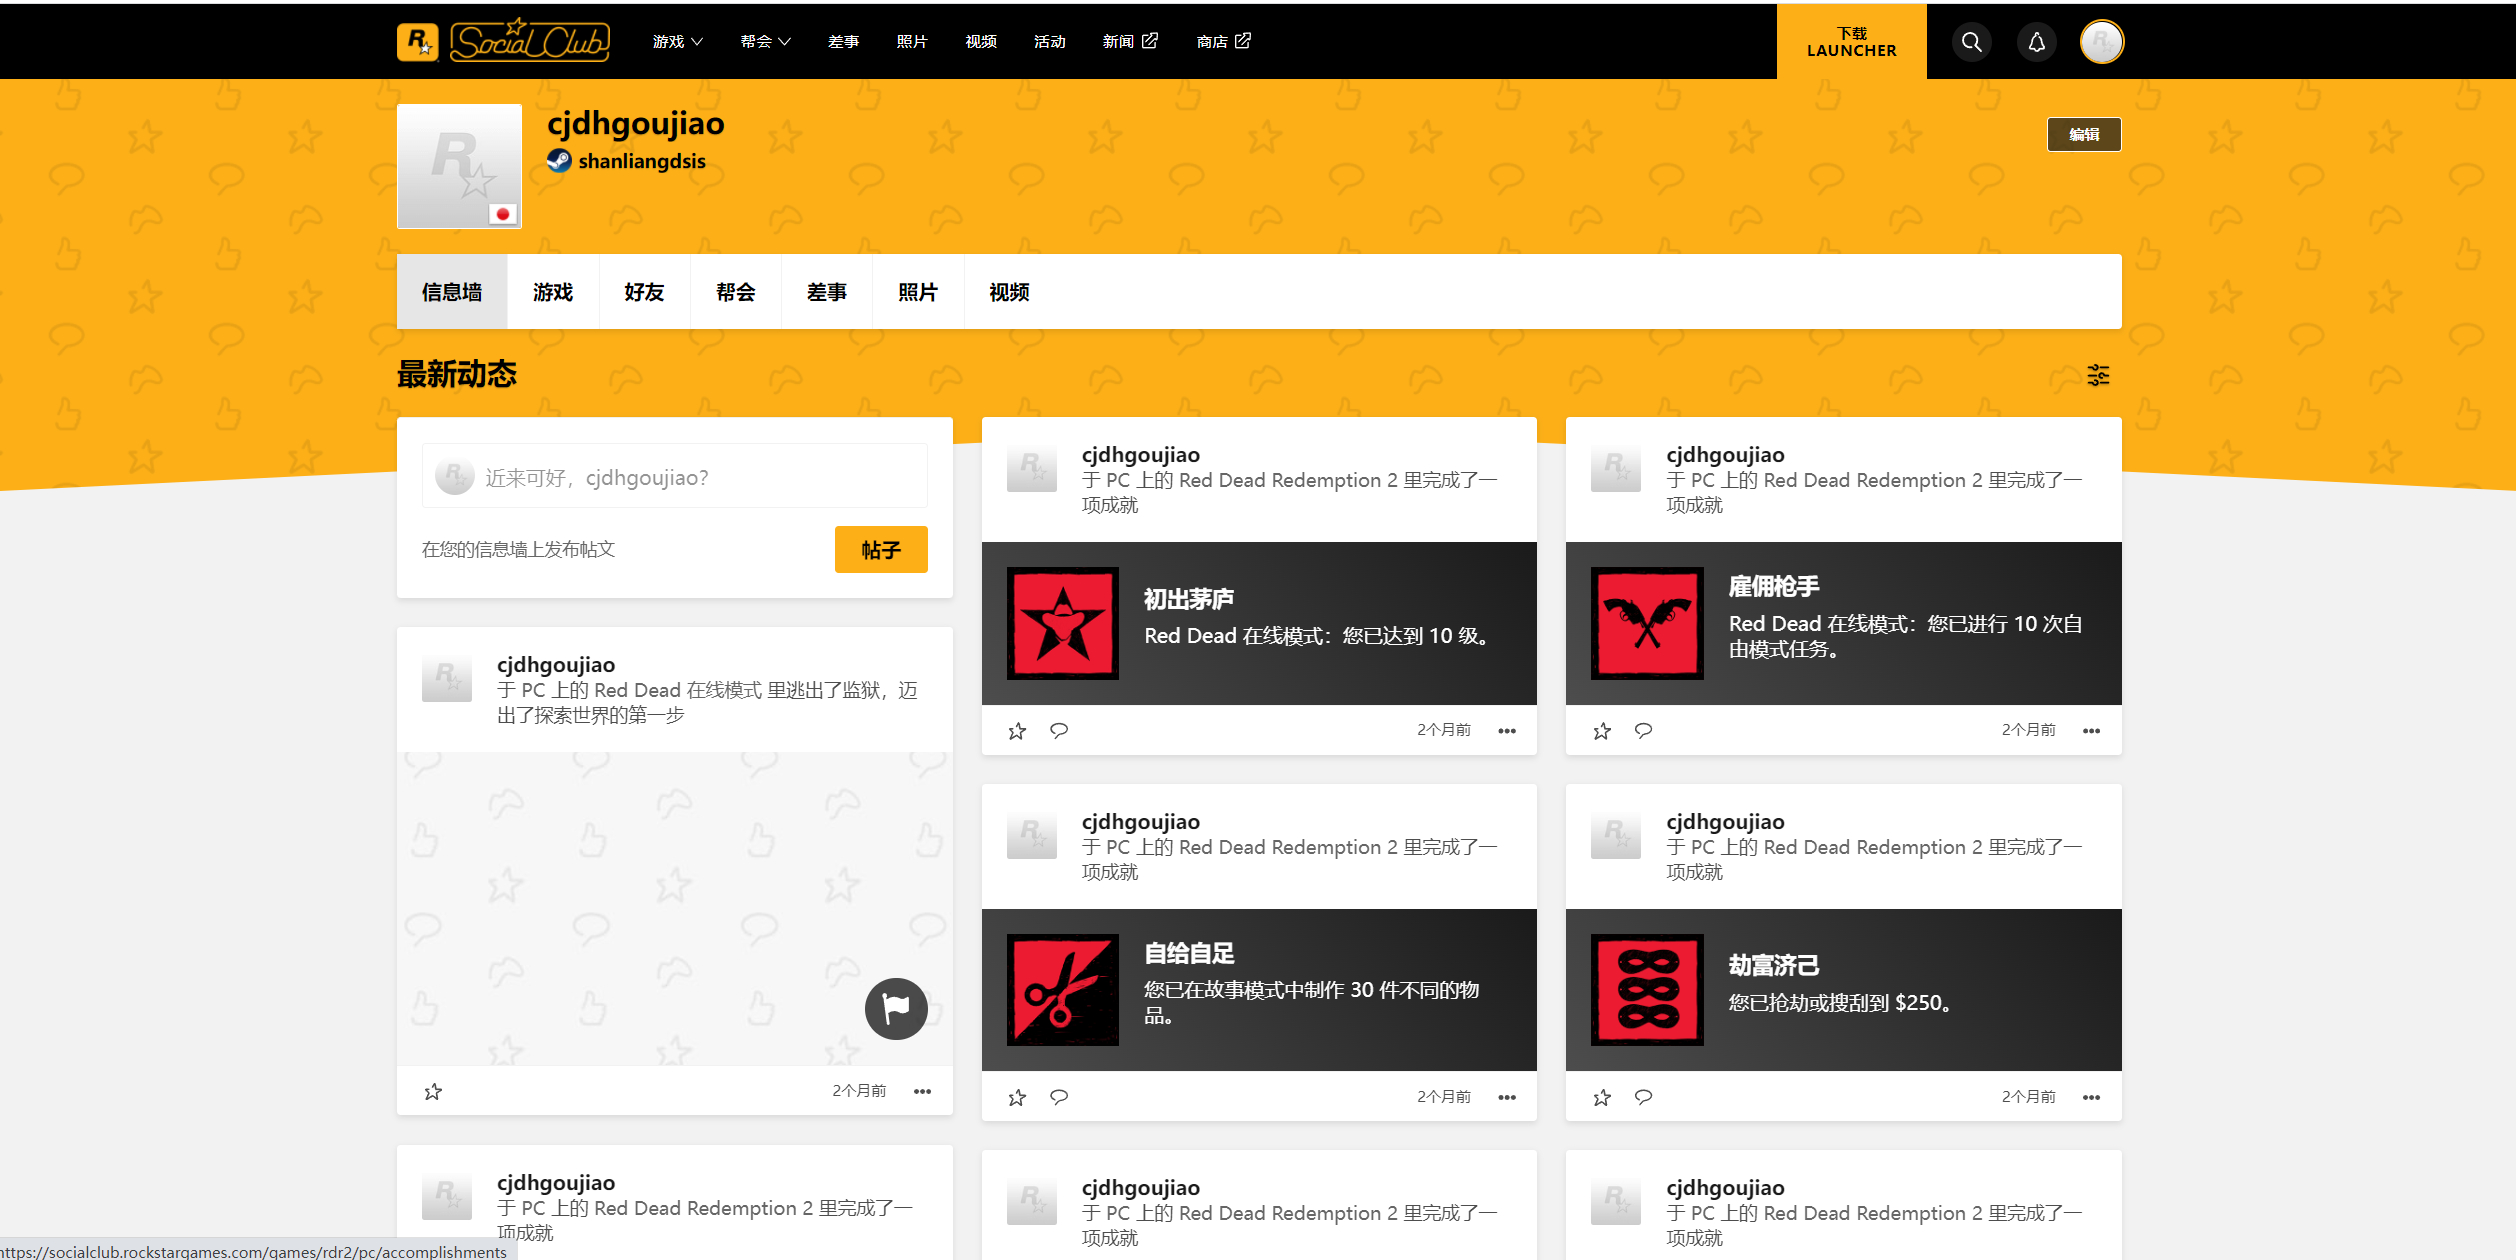Open the account avatar menu in header

pos(2101,42)
